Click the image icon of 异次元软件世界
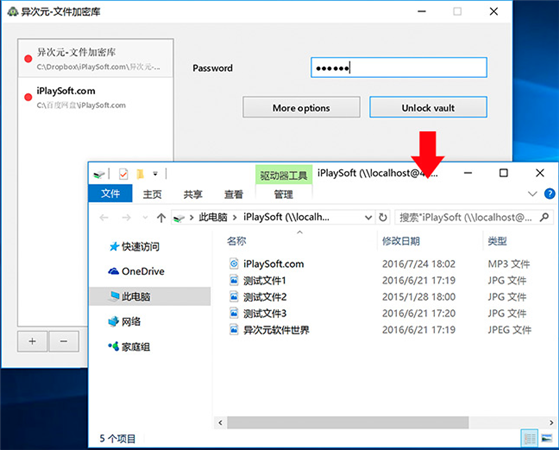559x450 pixels. 234,329
